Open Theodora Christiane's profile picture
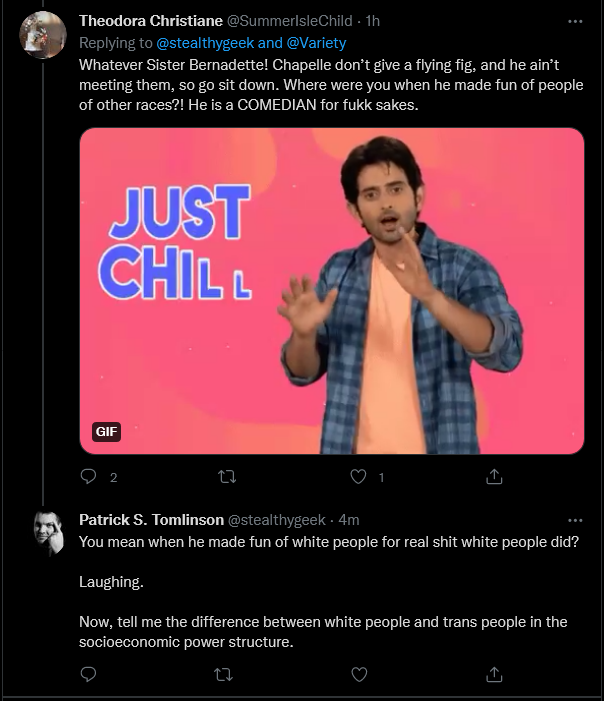 tap(43, 35)
